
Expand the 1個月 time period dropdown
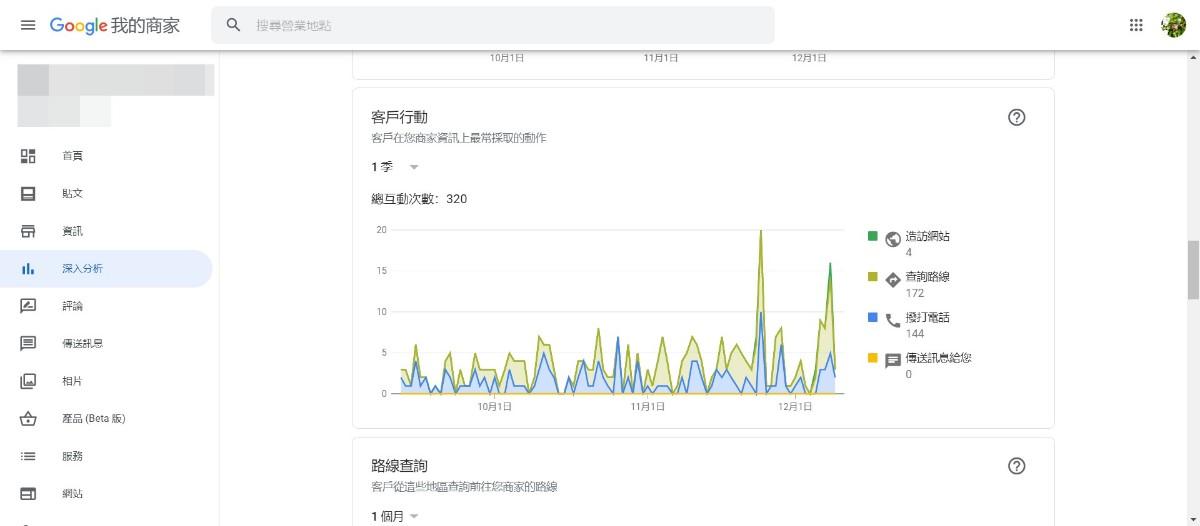[x=395, y=516]
